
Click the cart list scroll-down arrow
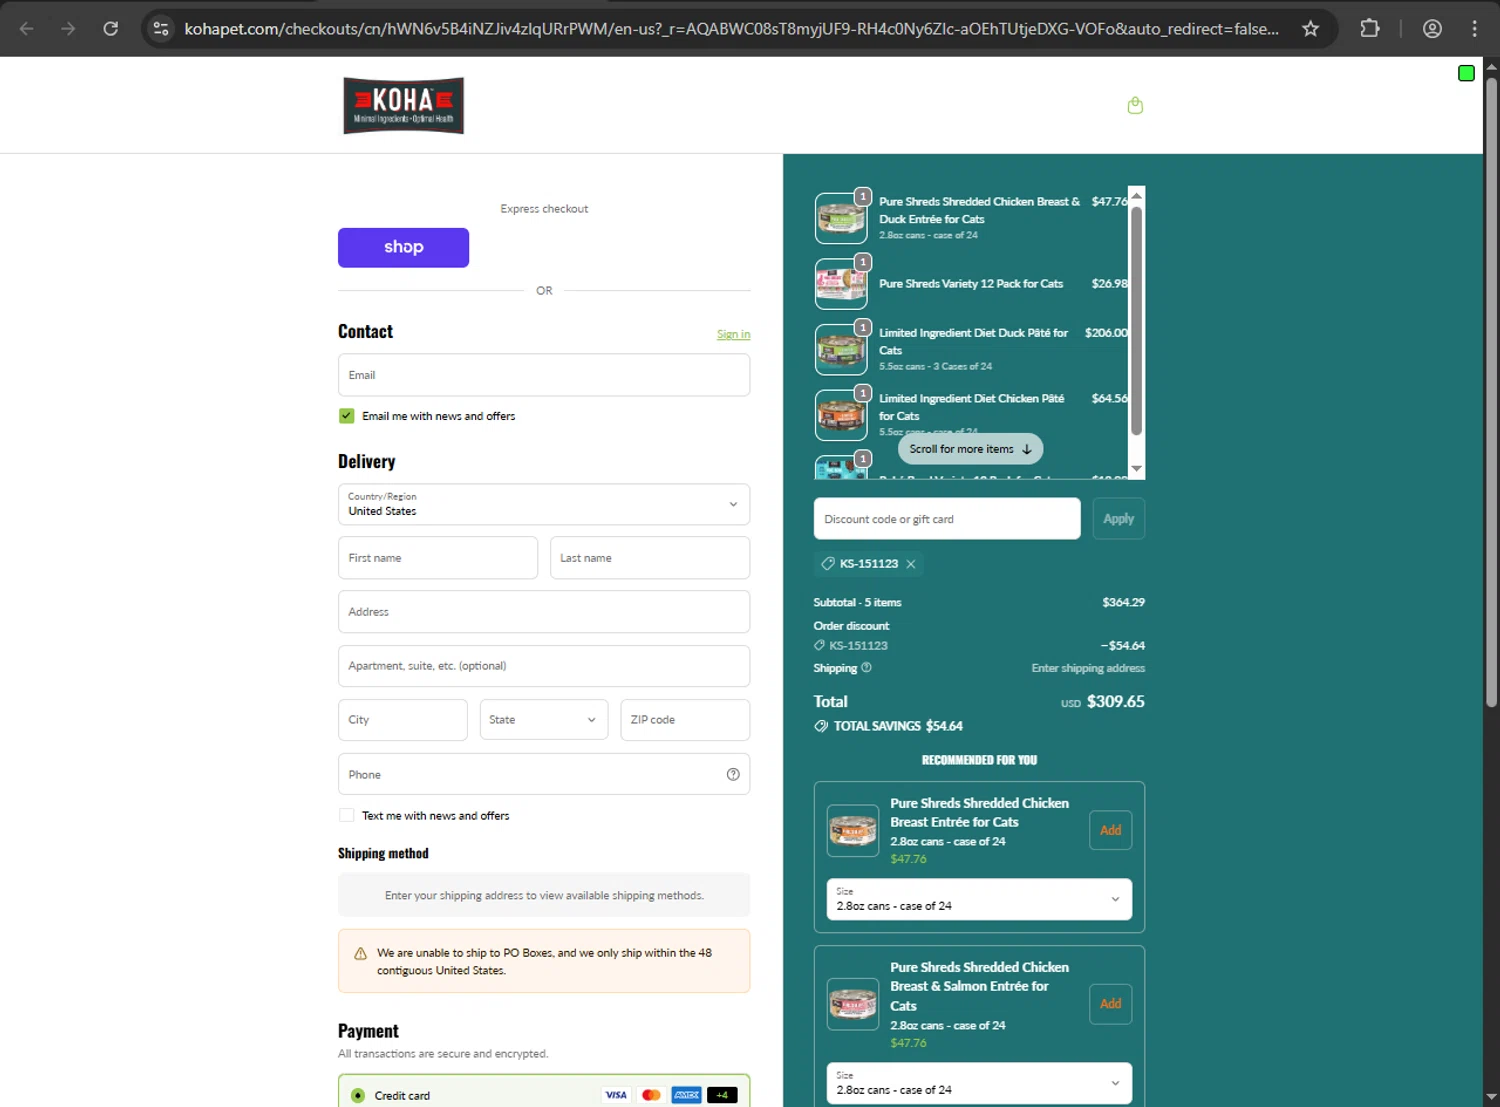1136,469
